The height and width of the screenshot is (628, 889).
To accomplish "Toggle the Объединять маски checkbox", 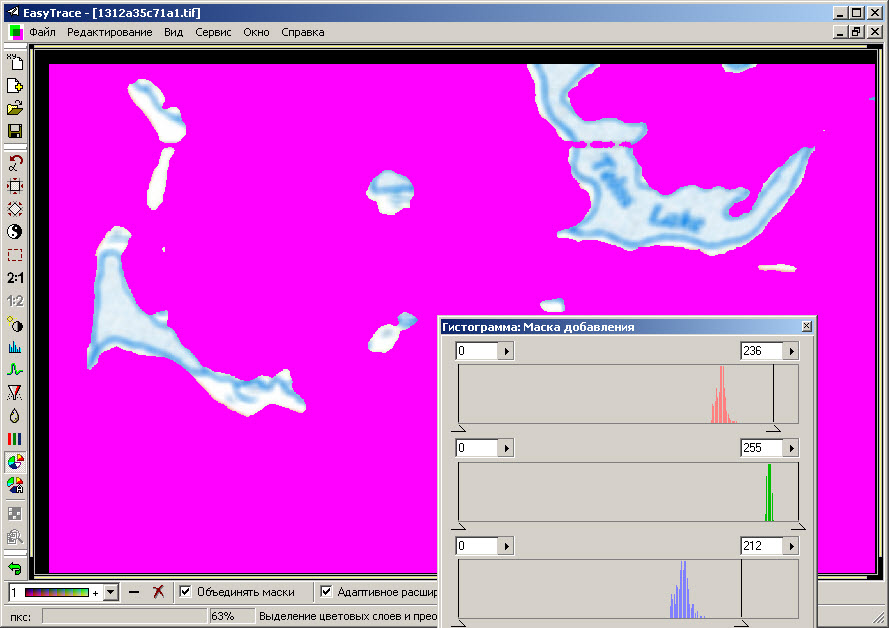I will (185, 592).
